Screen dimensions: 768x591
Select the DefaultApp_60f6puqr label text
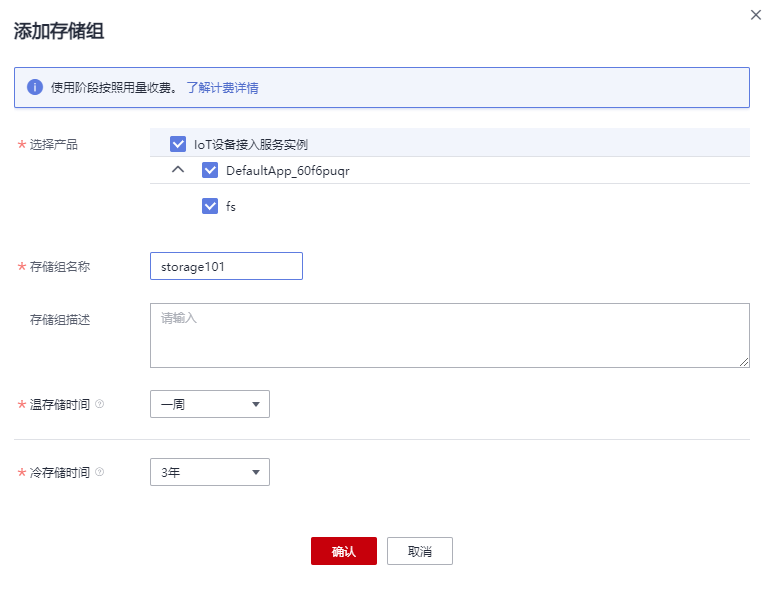click(288, 171)
